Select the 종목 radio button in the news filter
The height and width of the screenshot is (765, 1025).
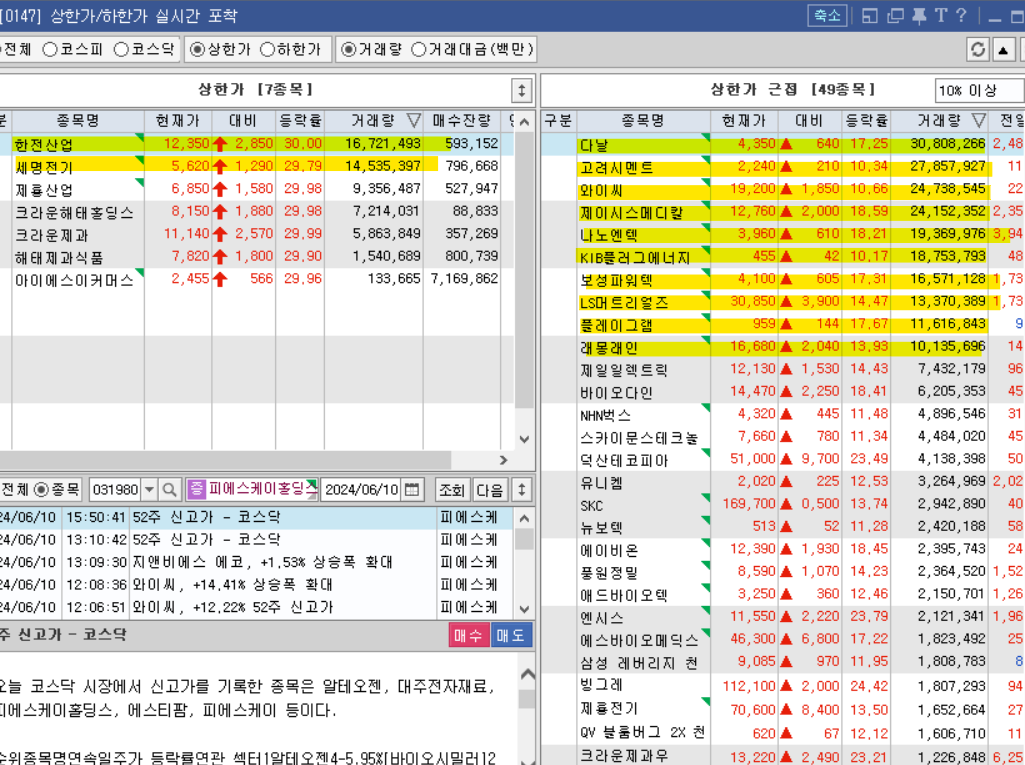[41, 490]
